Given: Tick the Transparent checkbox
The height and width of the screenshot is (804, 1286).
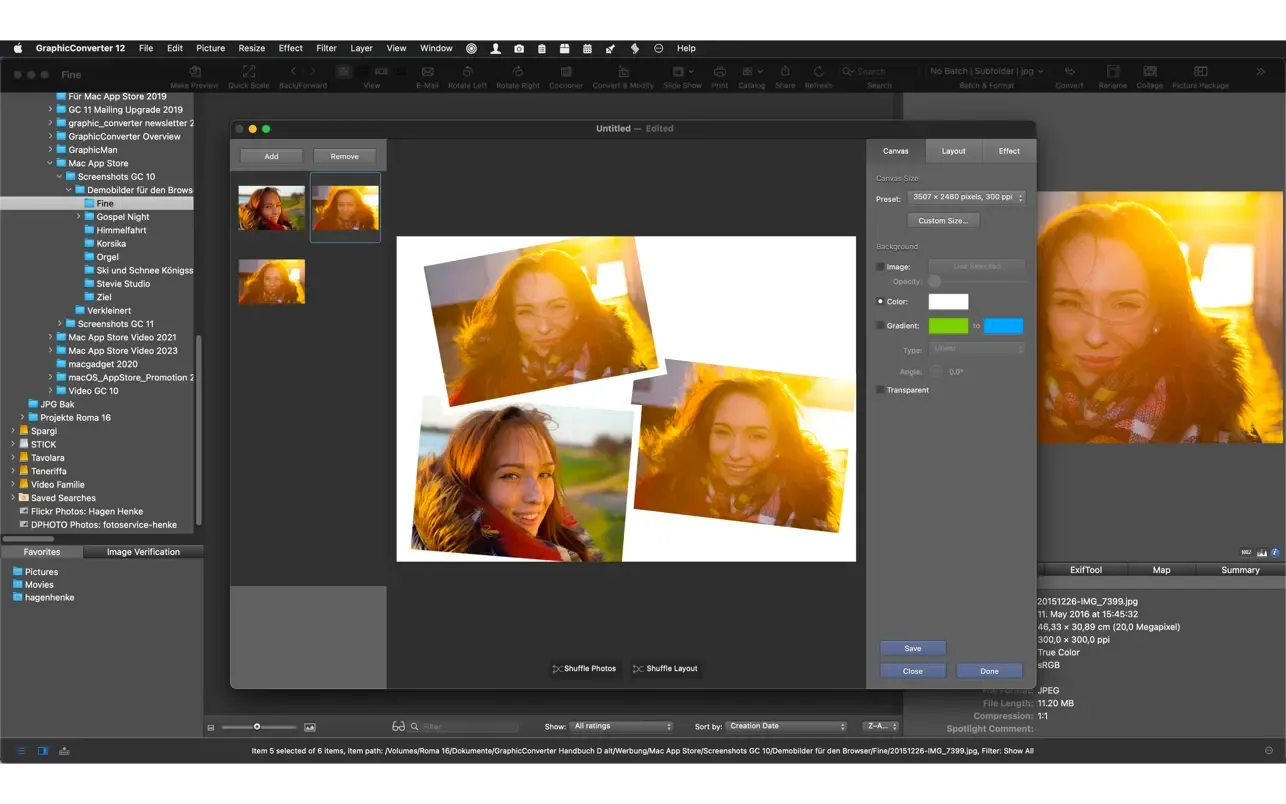Looking at the screenshot, I should [x=880, y=390].
